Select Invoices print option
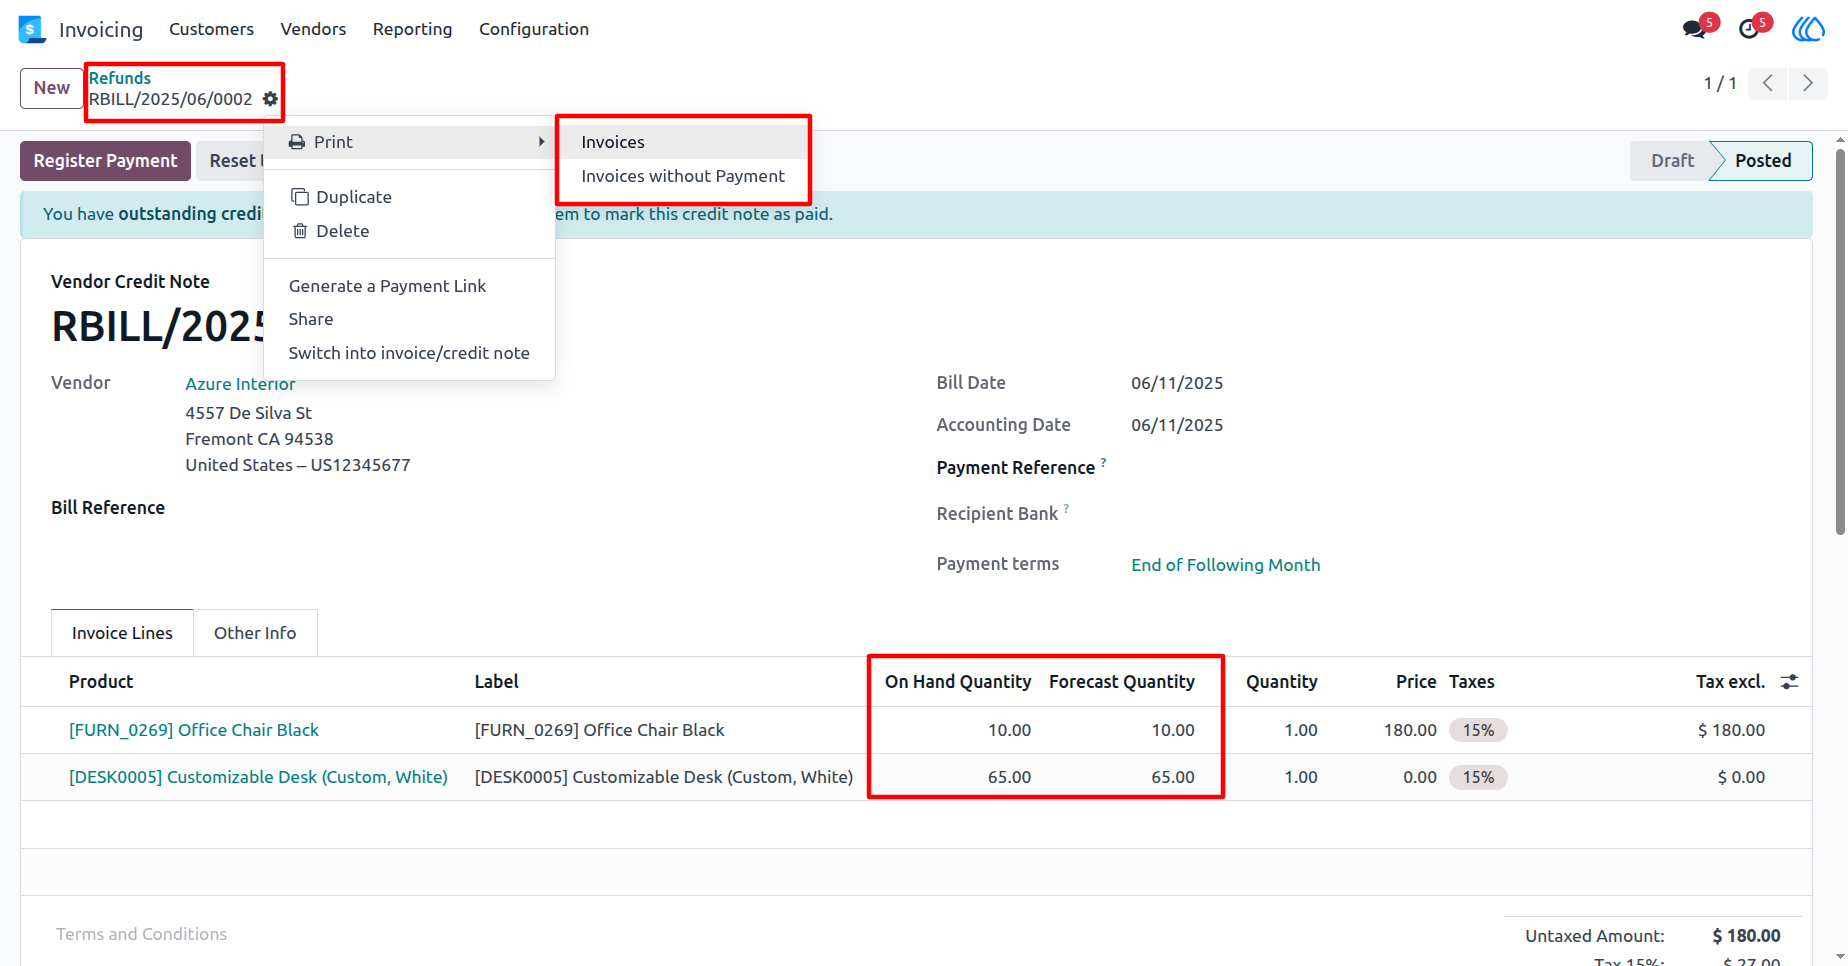 683,142
